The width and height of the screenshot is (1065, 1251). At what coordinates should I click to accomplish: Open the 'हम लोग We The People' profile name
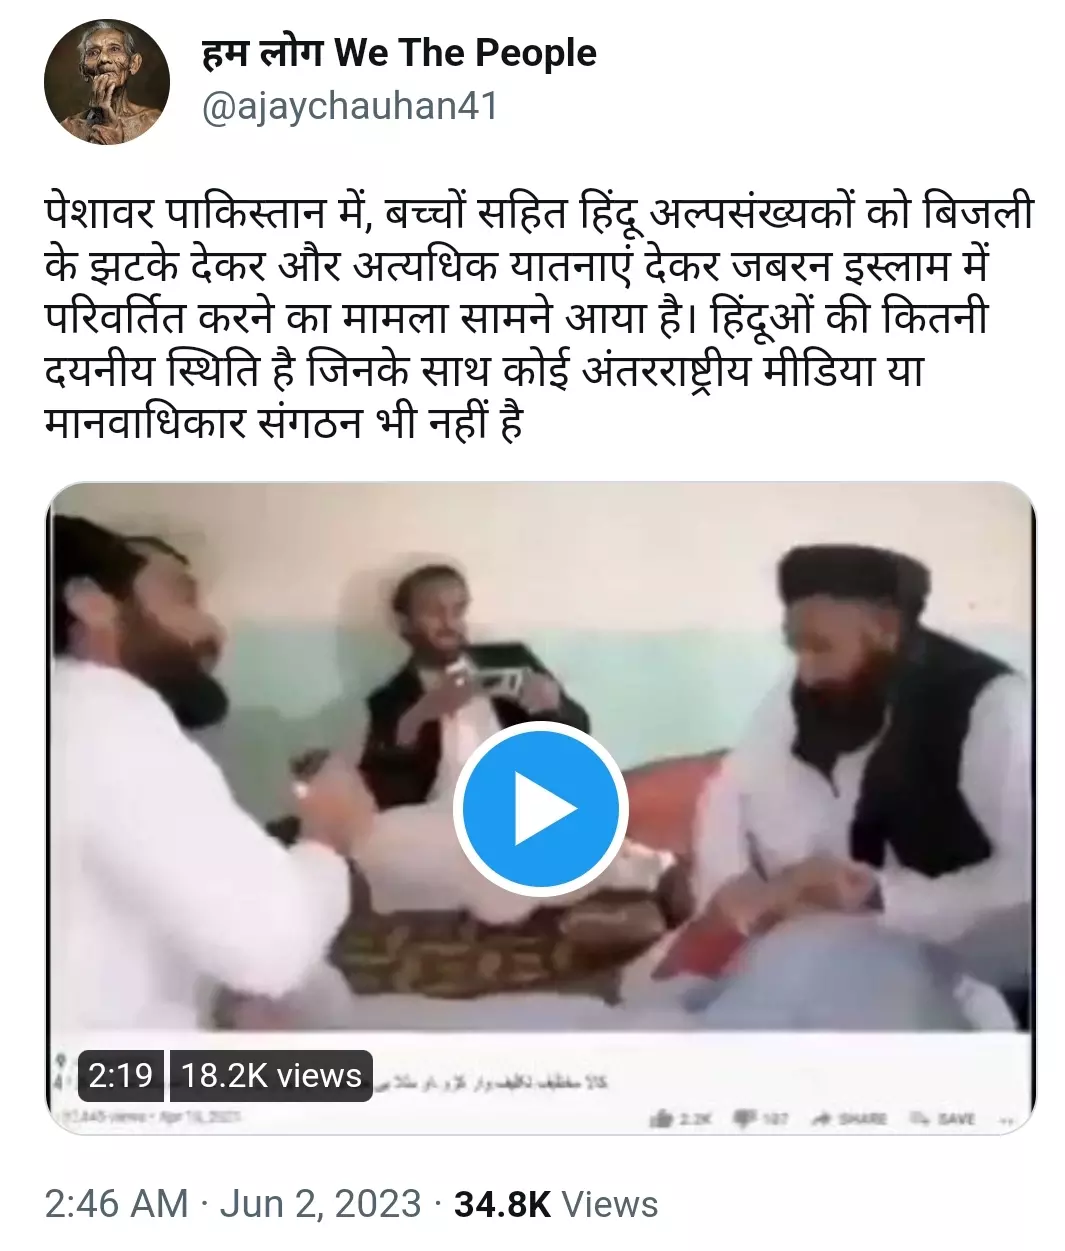(399, 53)
